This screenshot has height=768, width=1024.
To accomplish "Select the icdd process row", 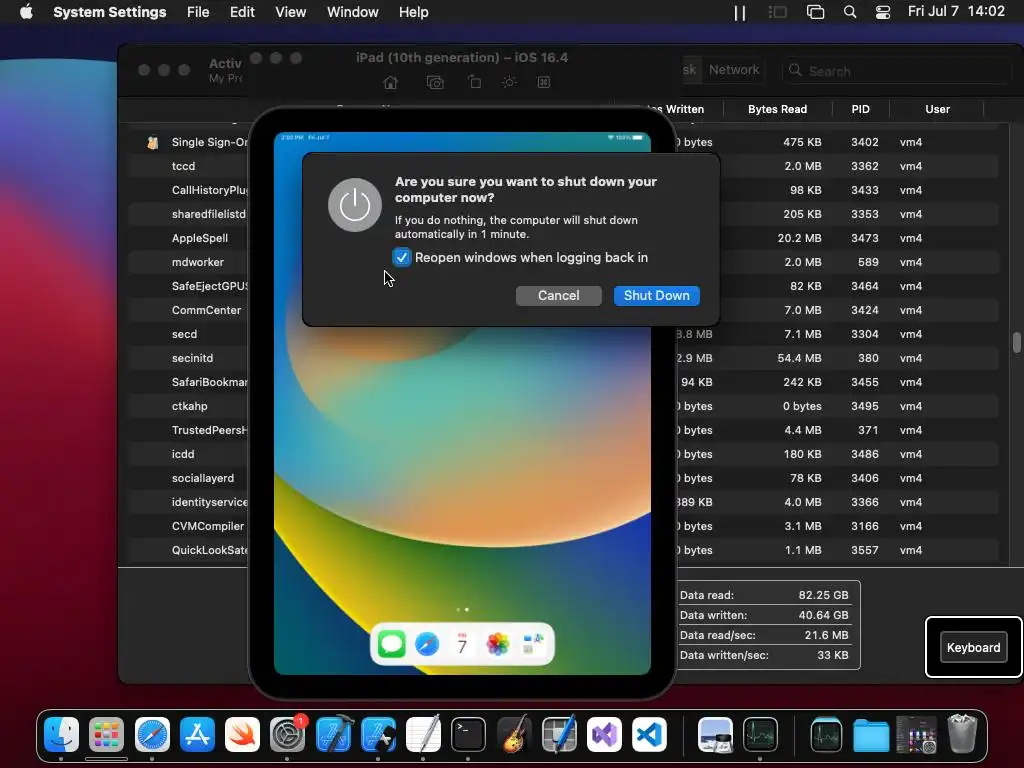I will click(563, 454).
